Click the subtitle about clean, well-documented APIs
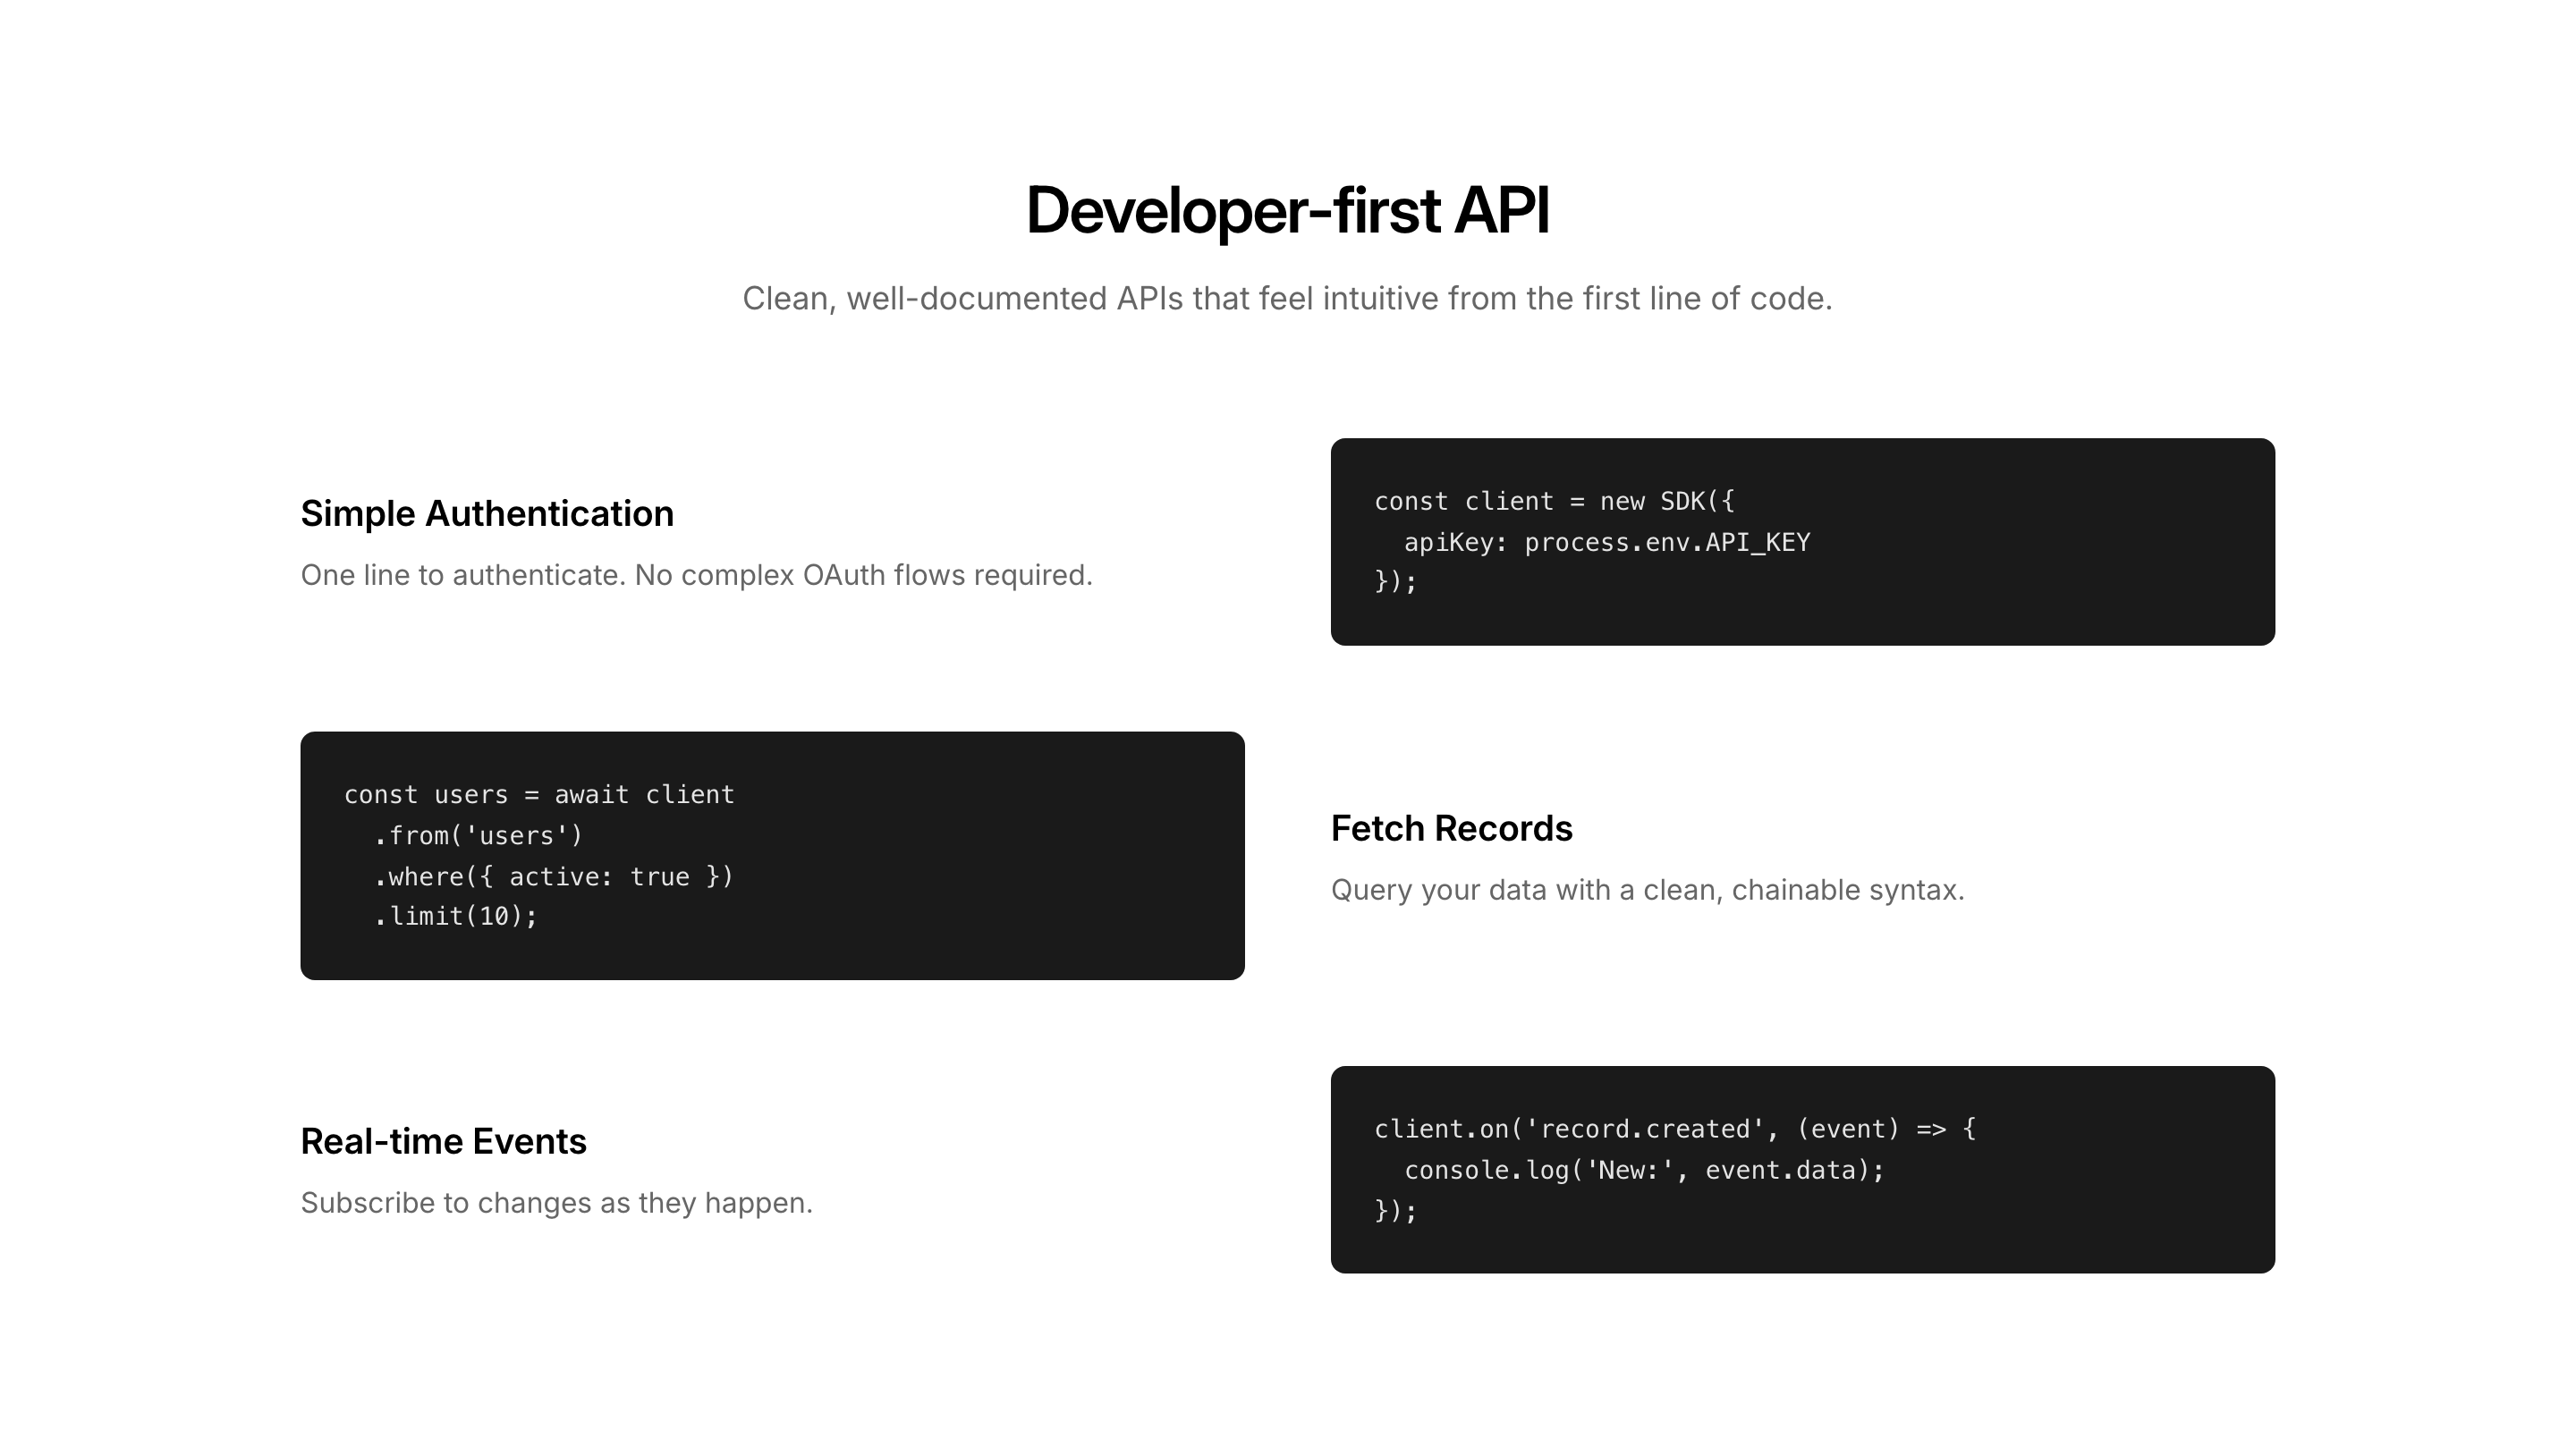This screenshot has height=1447, width=2576. [x=1287, y=298]
